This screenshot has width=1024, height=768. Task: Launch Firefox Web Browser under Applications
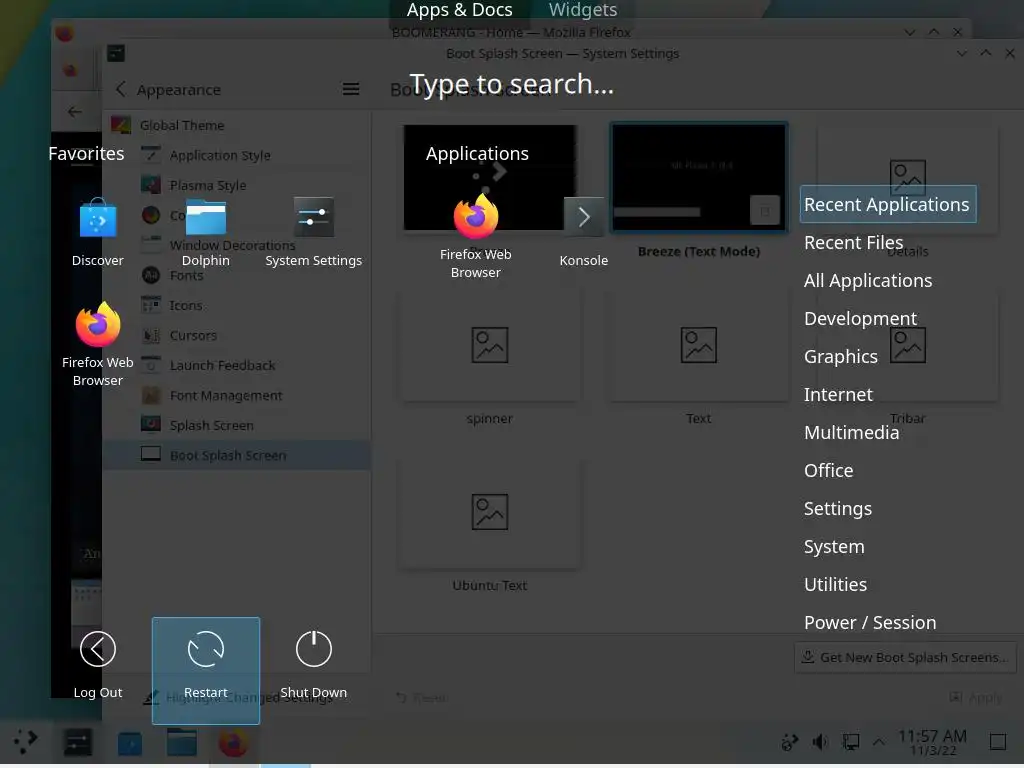(475, 236)
